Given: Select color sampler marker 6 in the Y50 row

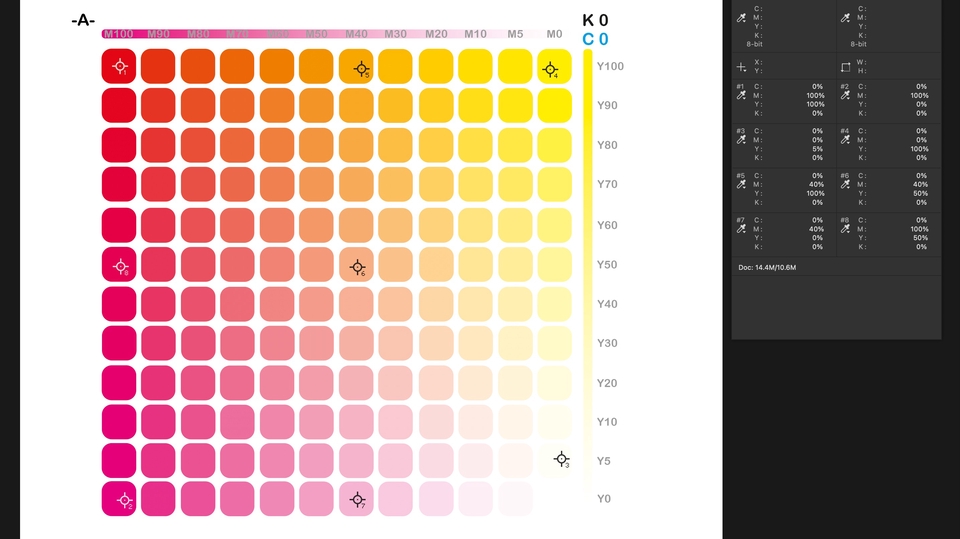Looking at the screenshot, I should tap(357, 267).
